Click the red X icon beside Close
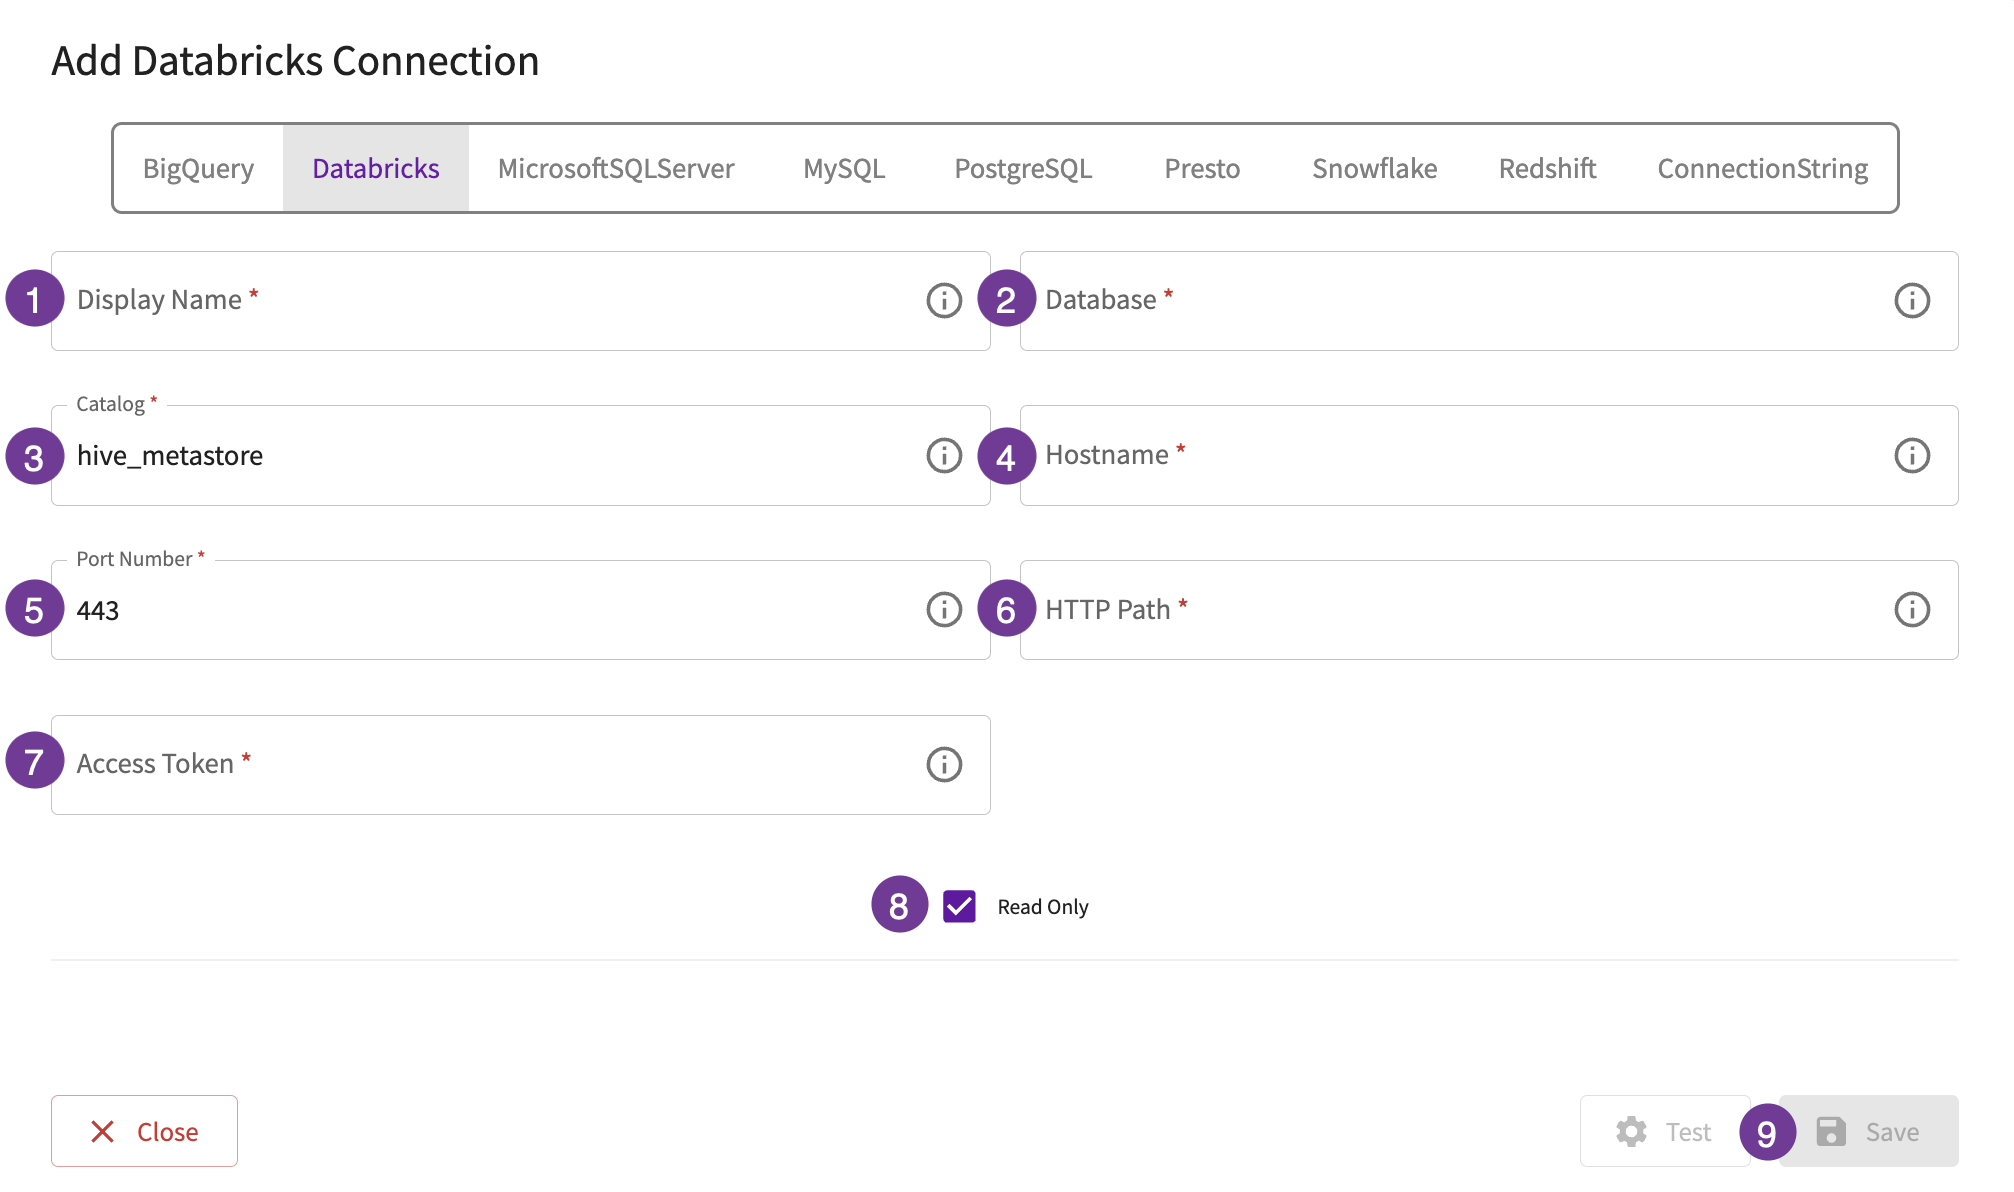 click(x=102, y=1131)
